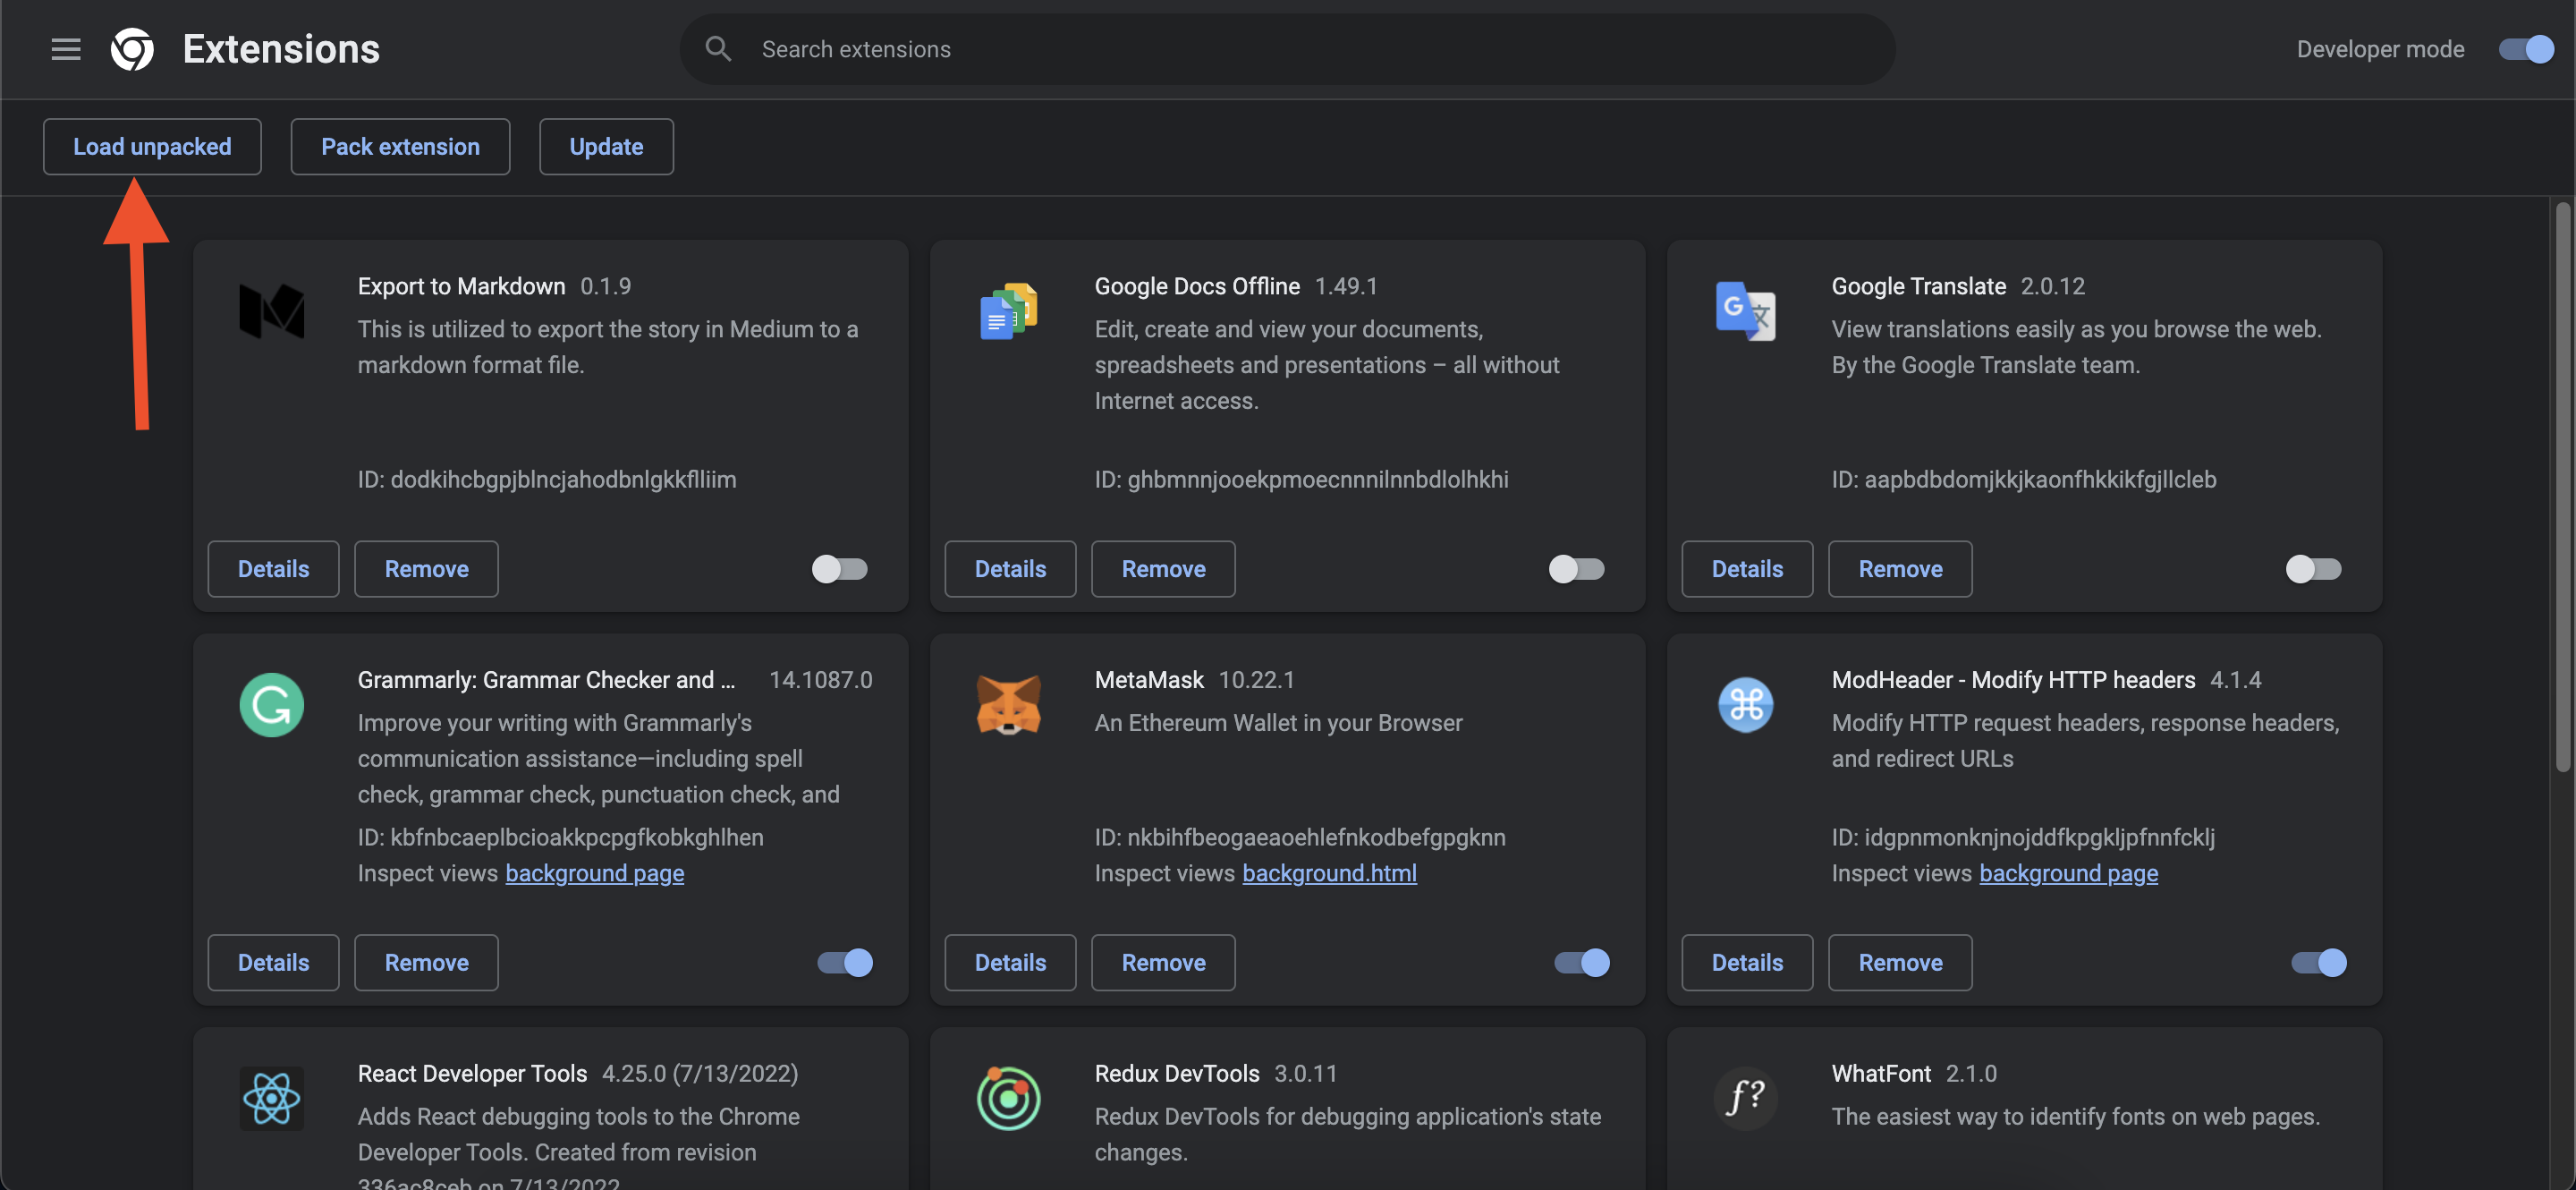Click the MetaMask fox icon
The height and width of the screenshot is (1190, 2576).
(x=1008, y=705)
